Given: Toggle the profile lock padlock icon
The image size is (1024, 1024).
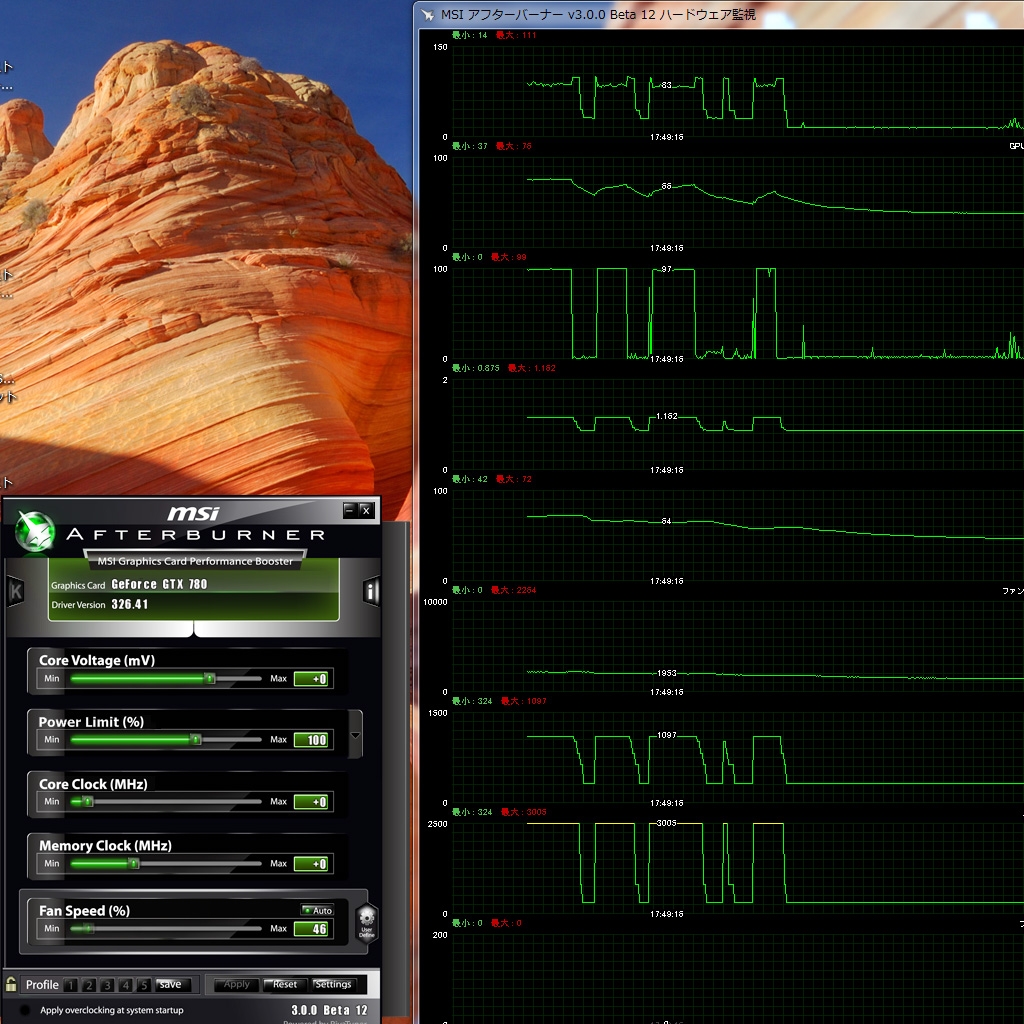Looking at the screenshot, I should (11, 984).
